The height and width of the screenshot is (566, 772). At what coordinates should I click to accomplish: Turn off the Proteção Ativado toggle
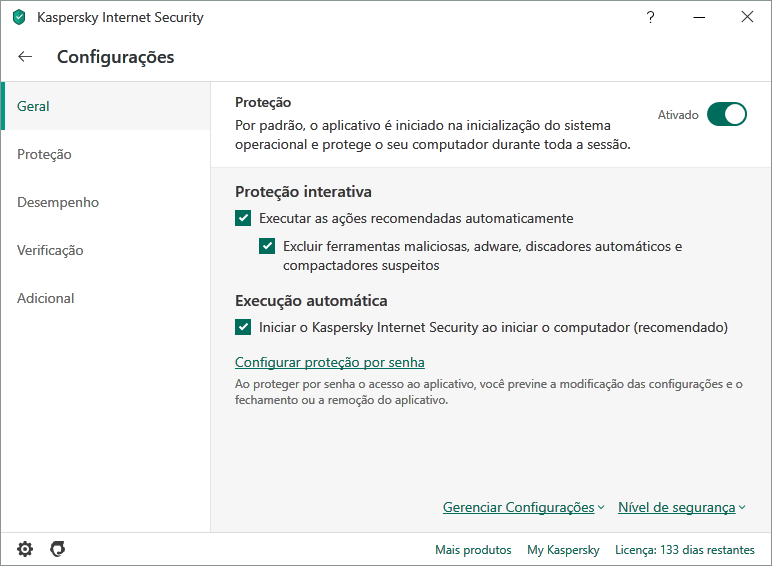click(x=727, y=114)
